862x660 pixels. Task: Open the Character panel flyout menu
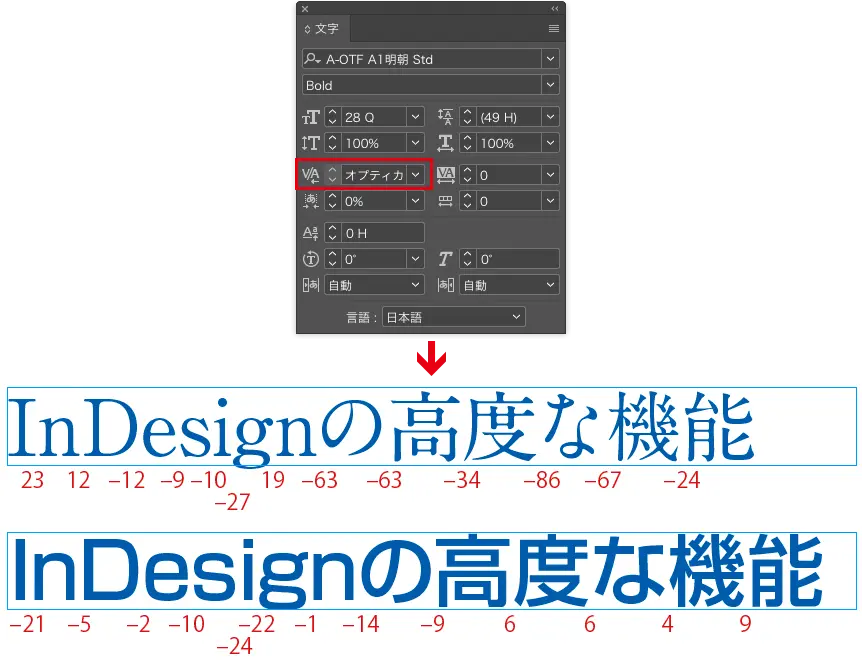click(553, 29)
